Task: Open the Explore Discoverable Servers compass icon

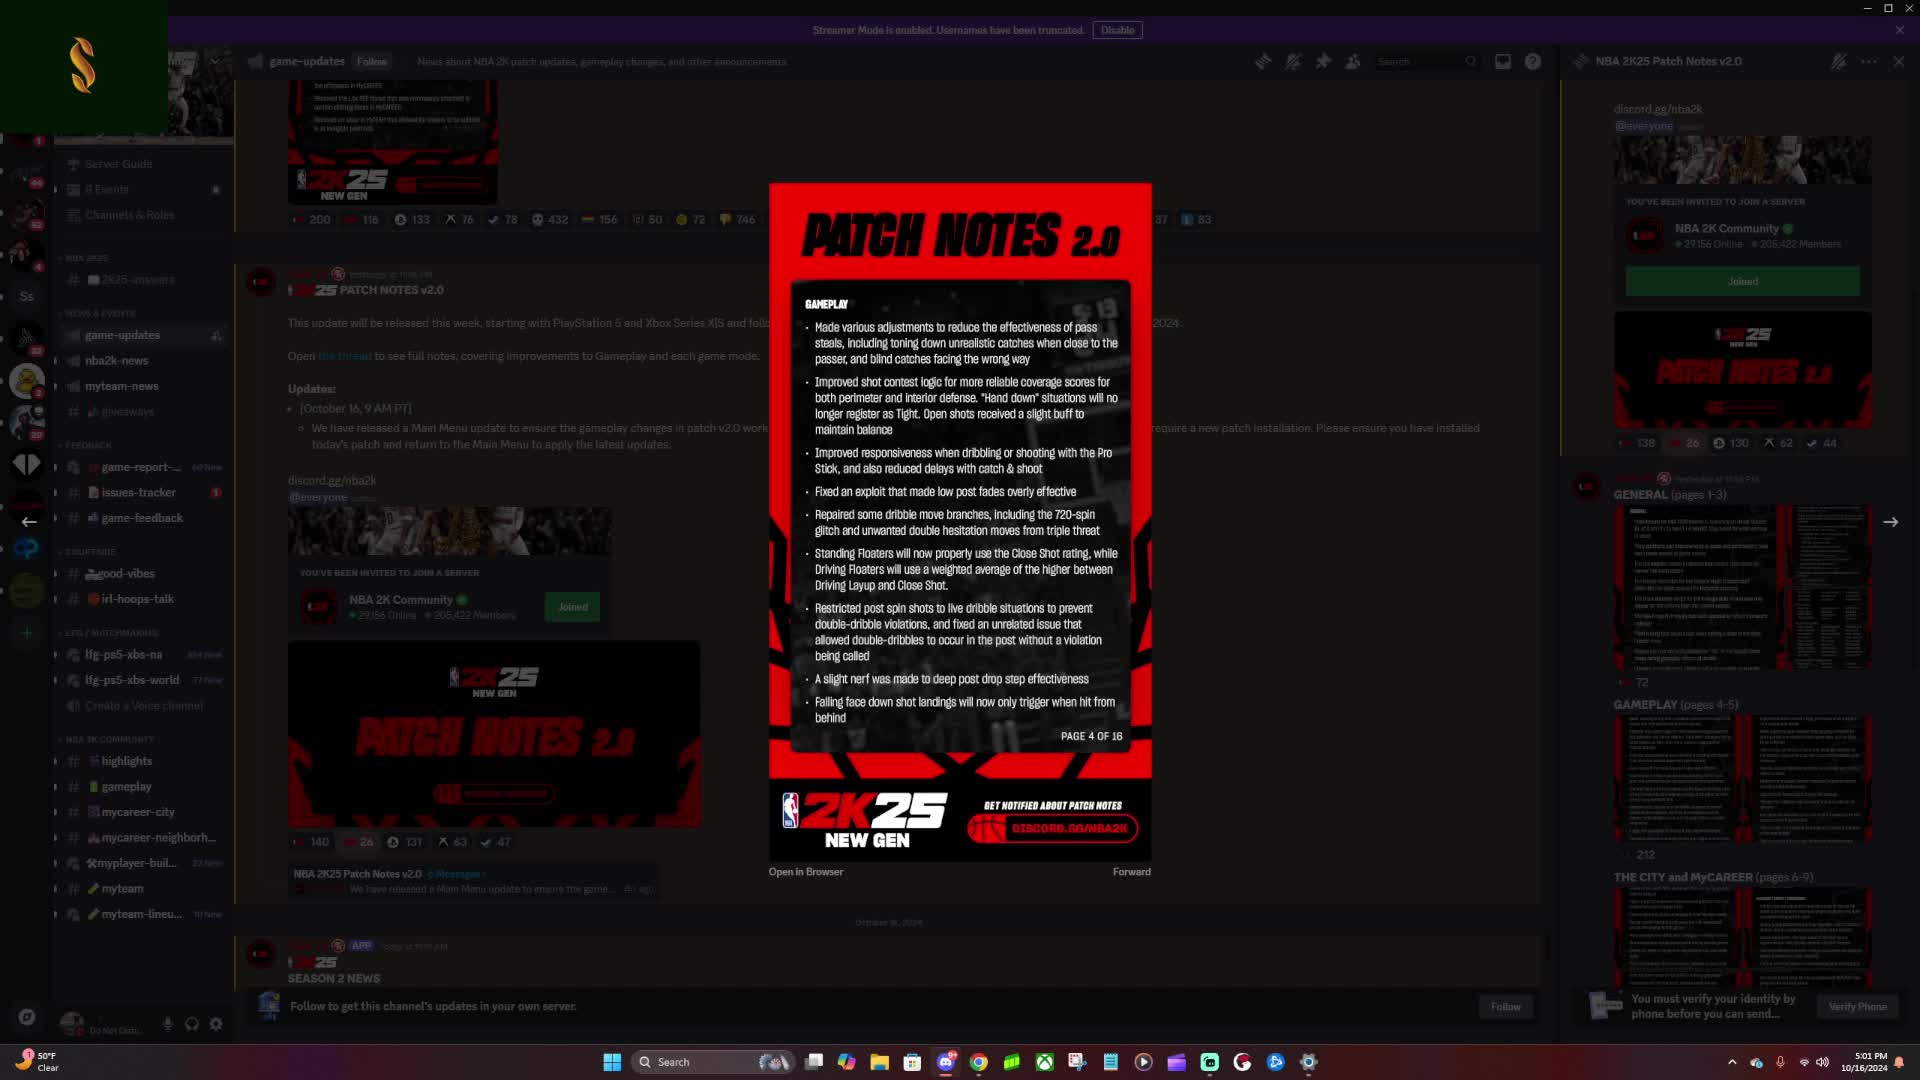Action: coord(27,1017)
